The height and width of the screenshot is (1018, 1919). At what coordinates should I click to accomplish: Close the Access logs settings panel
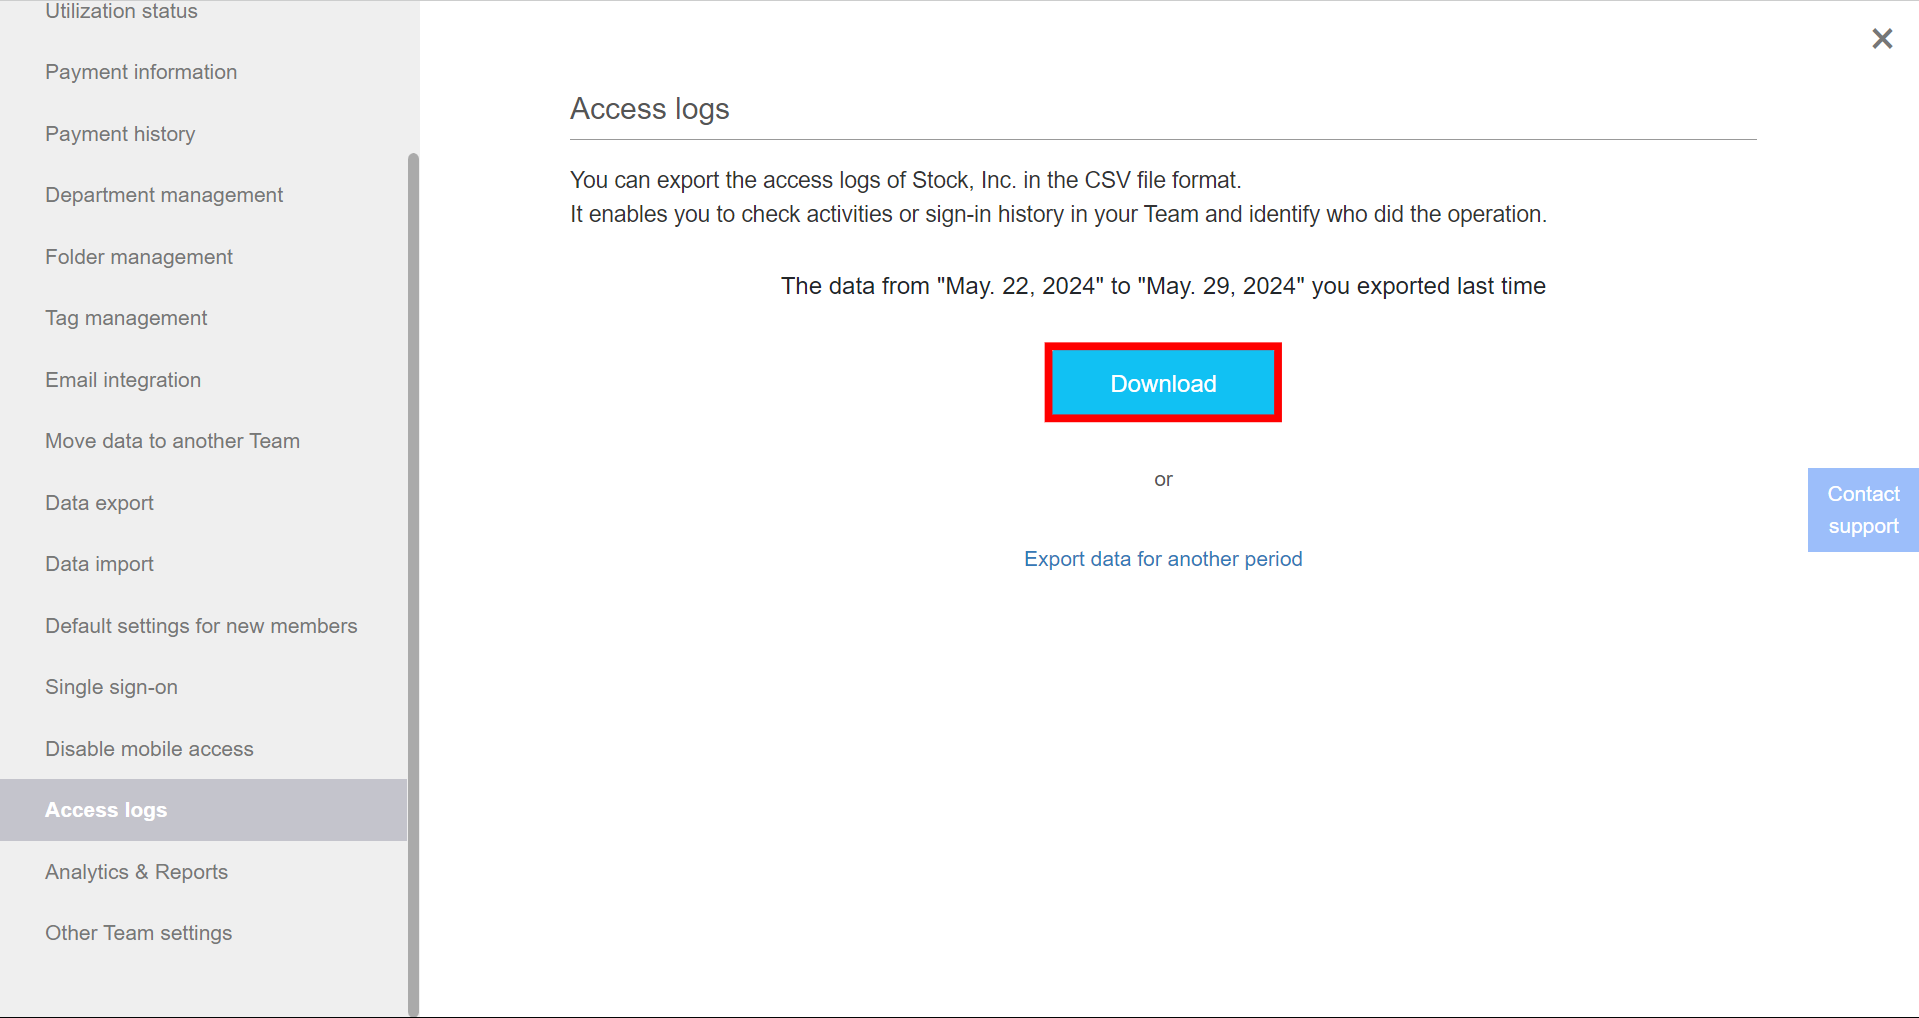pos(1882,38)
